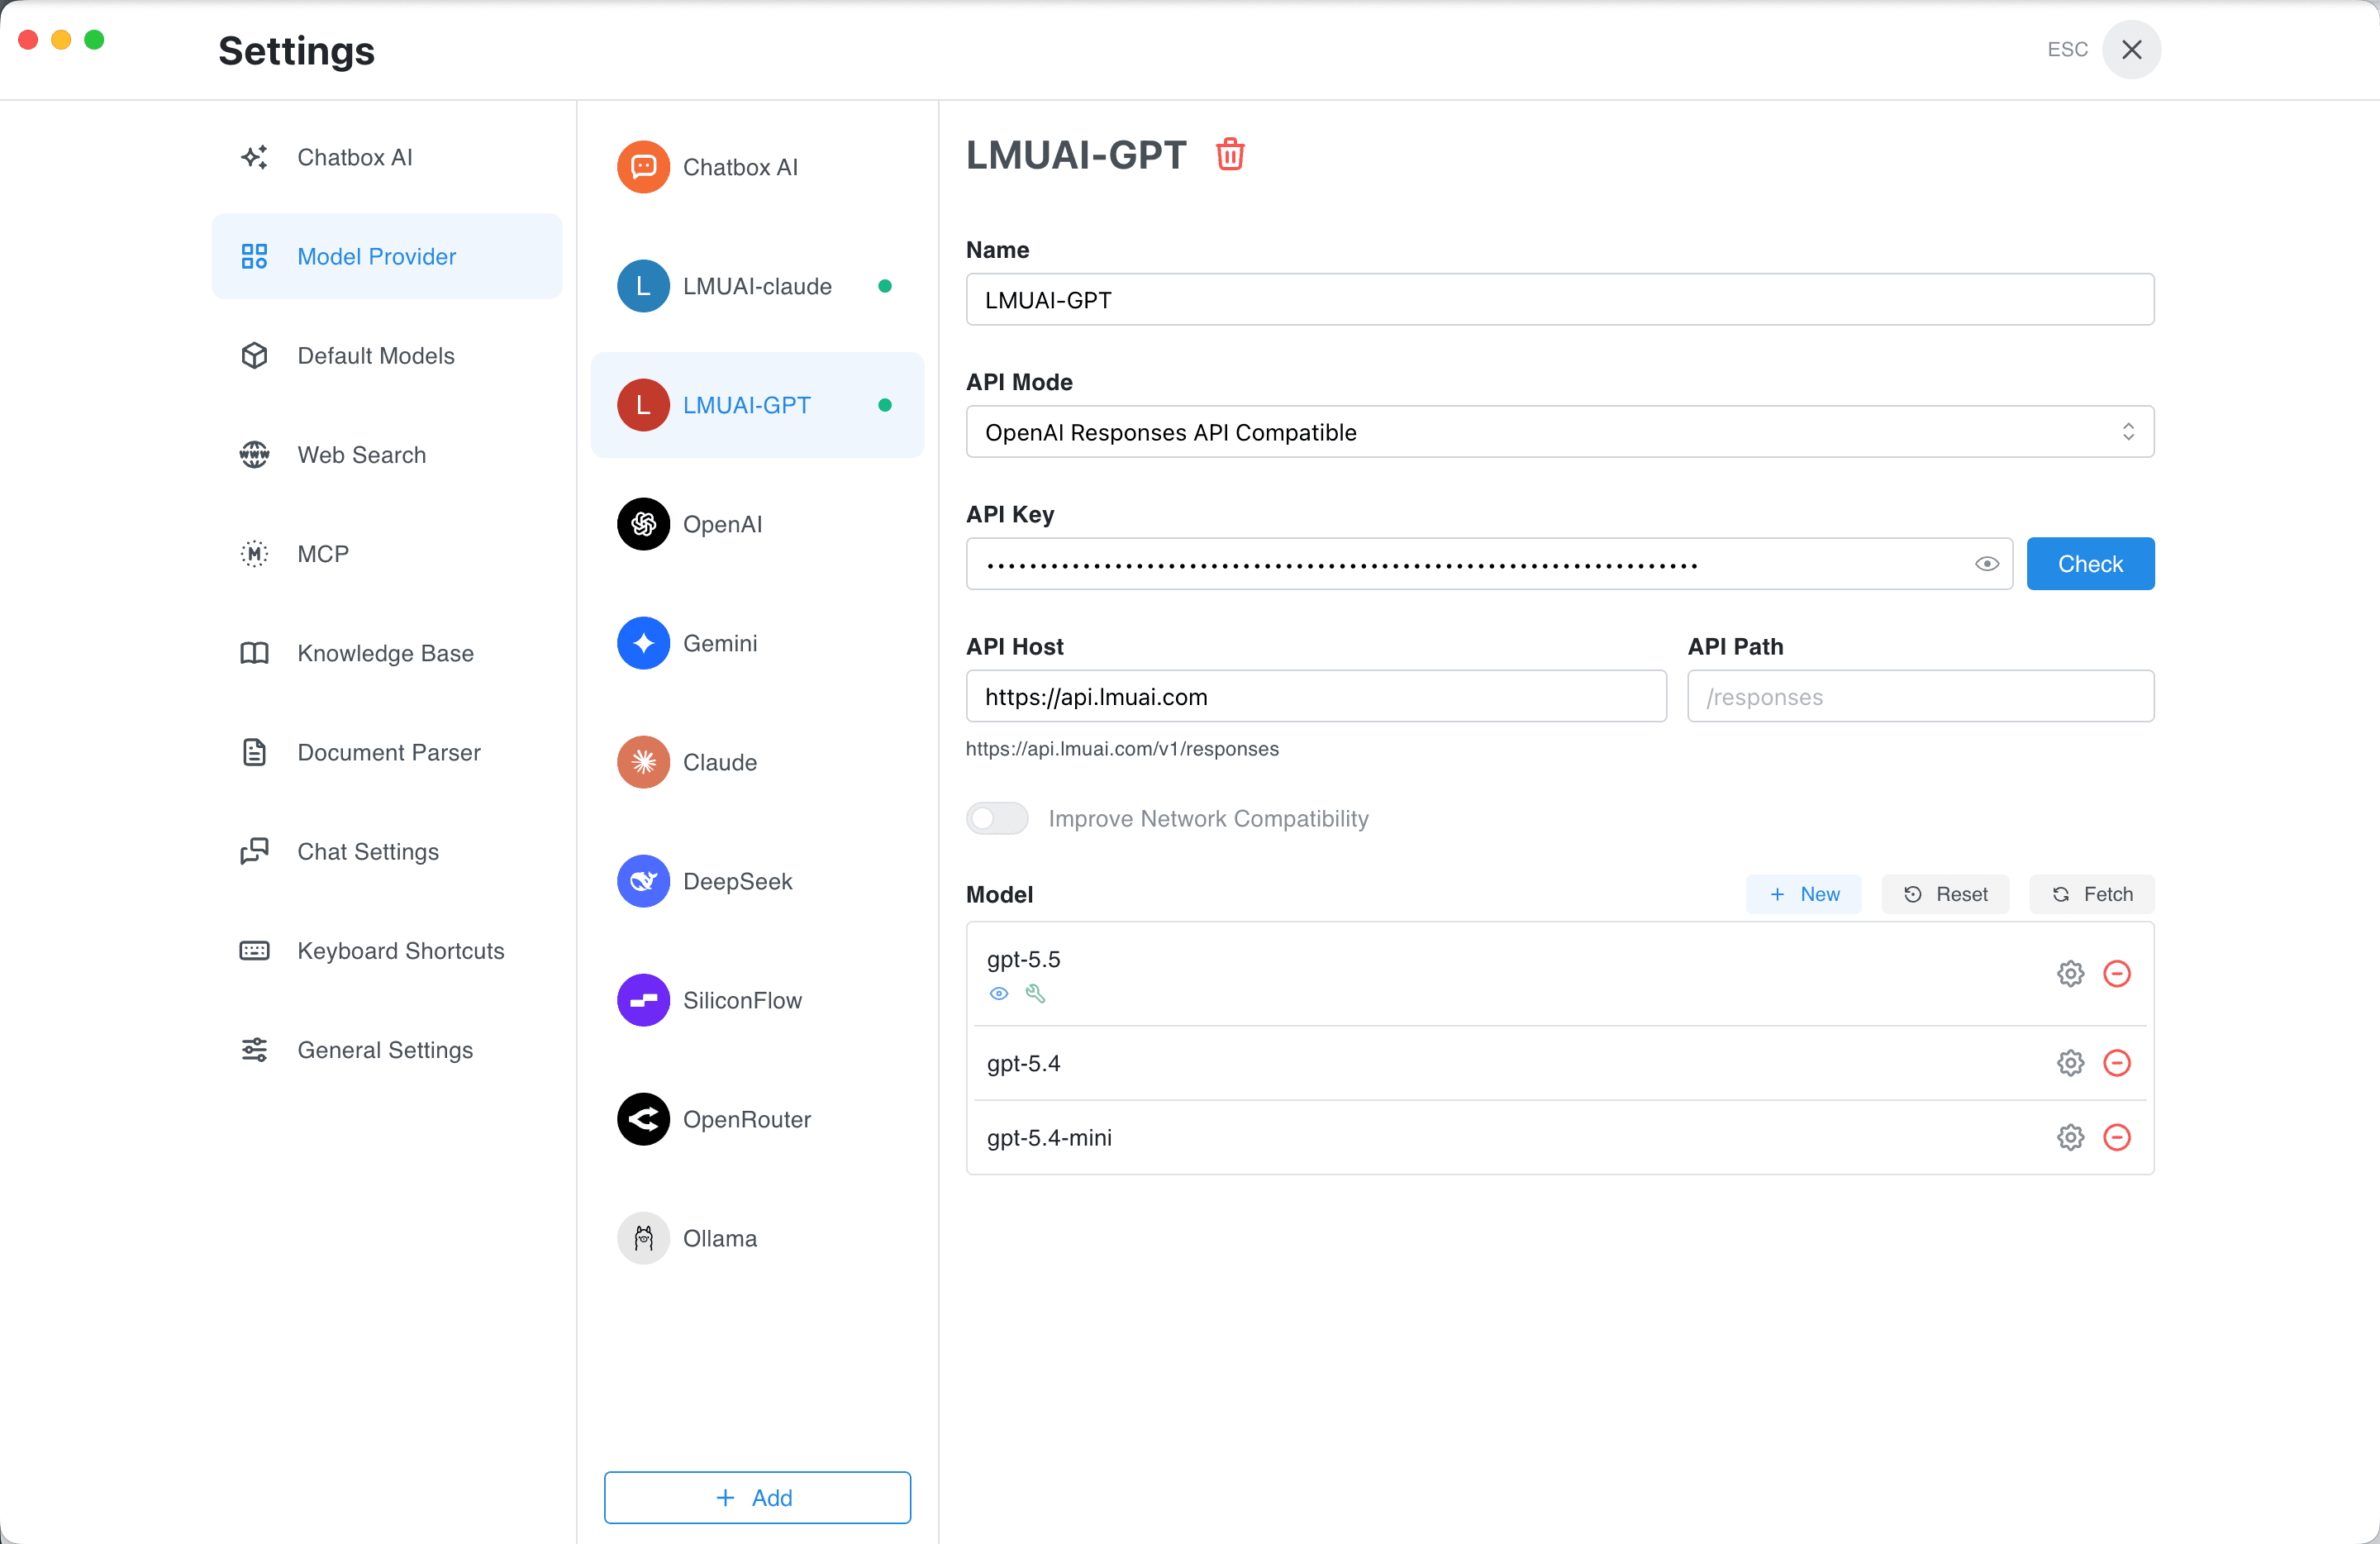Viewport: 2380px width, 1544px height.
Task: Add a new provider with the Add button
Action: (x=756, y=1497)
